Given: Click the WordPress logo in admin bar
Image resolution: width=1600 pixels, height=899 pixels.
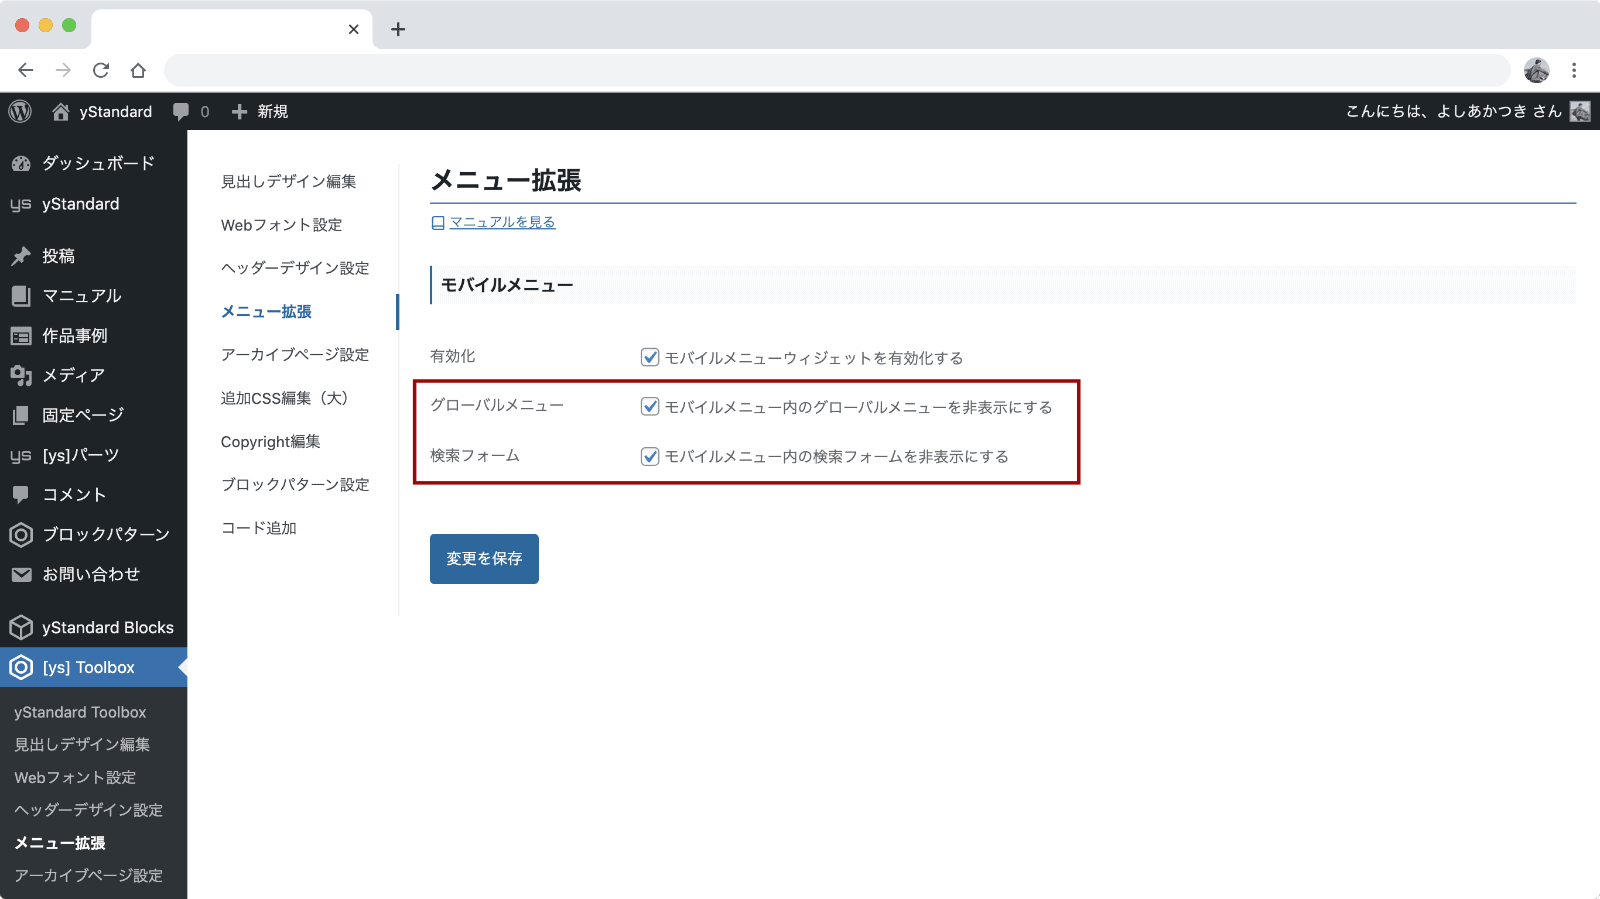Looking at the screenshot, I should click(20, 111).
